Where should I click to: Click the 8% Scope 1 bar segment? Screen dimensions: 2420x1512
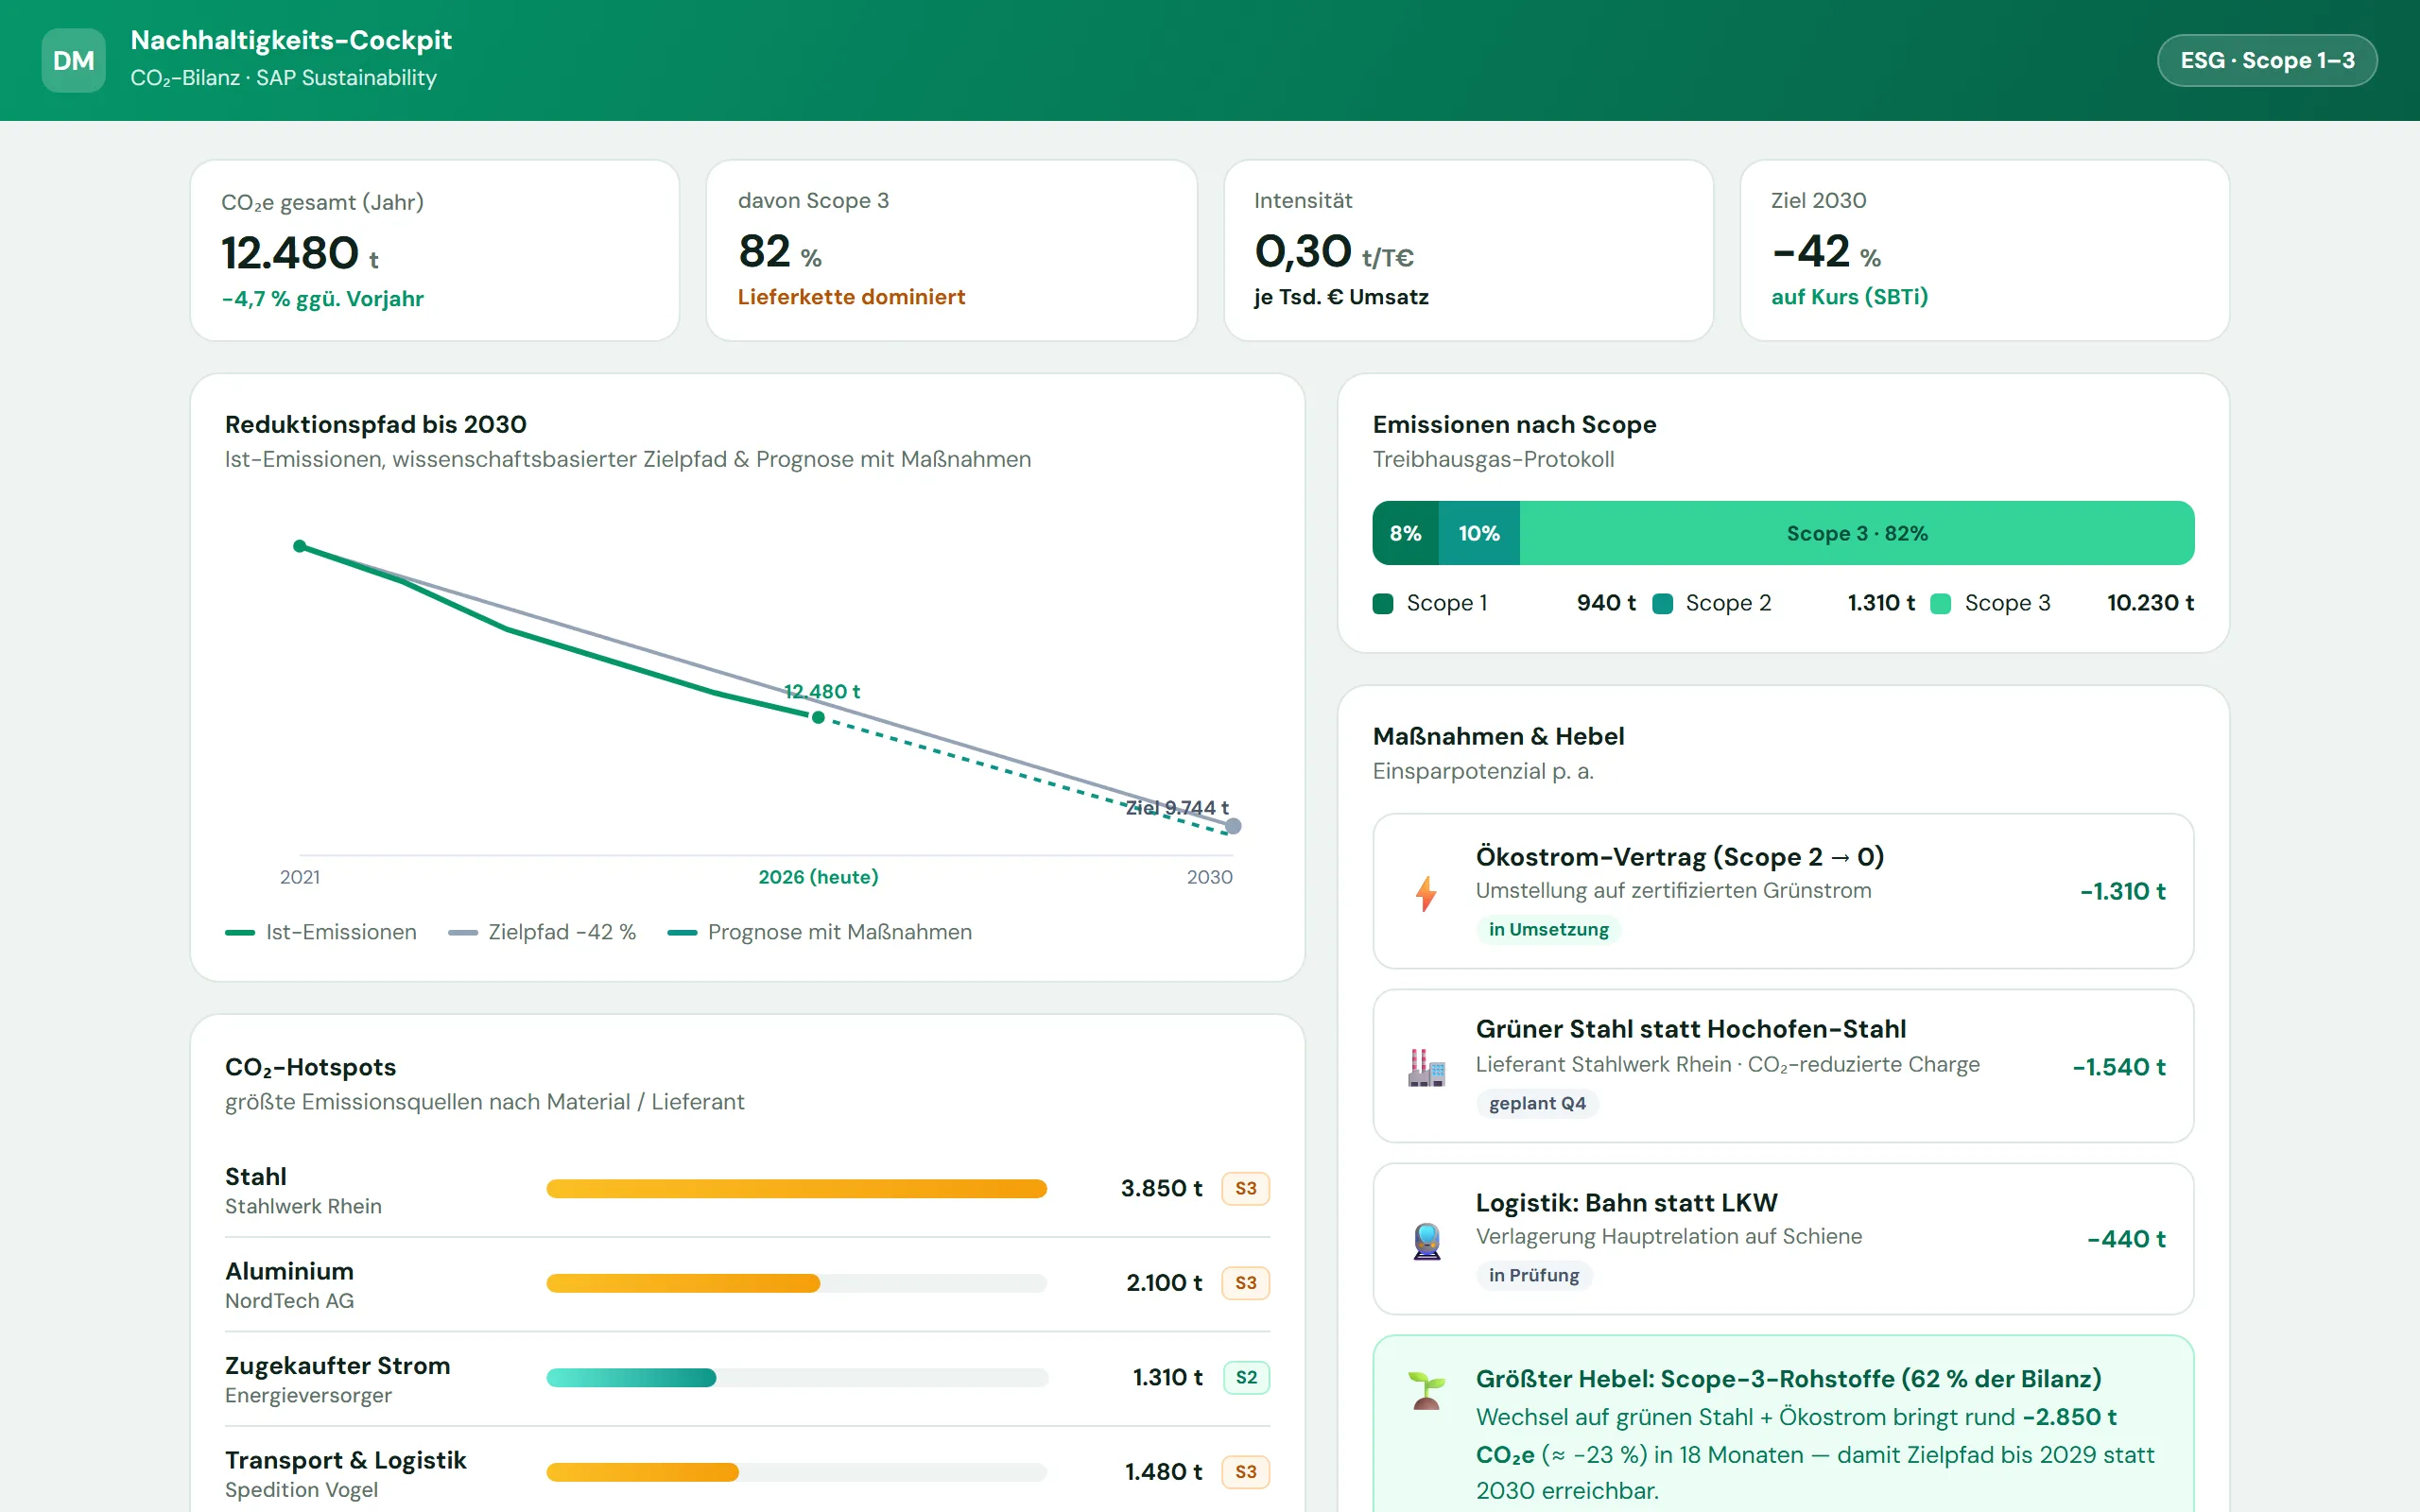coord(1405,533)
